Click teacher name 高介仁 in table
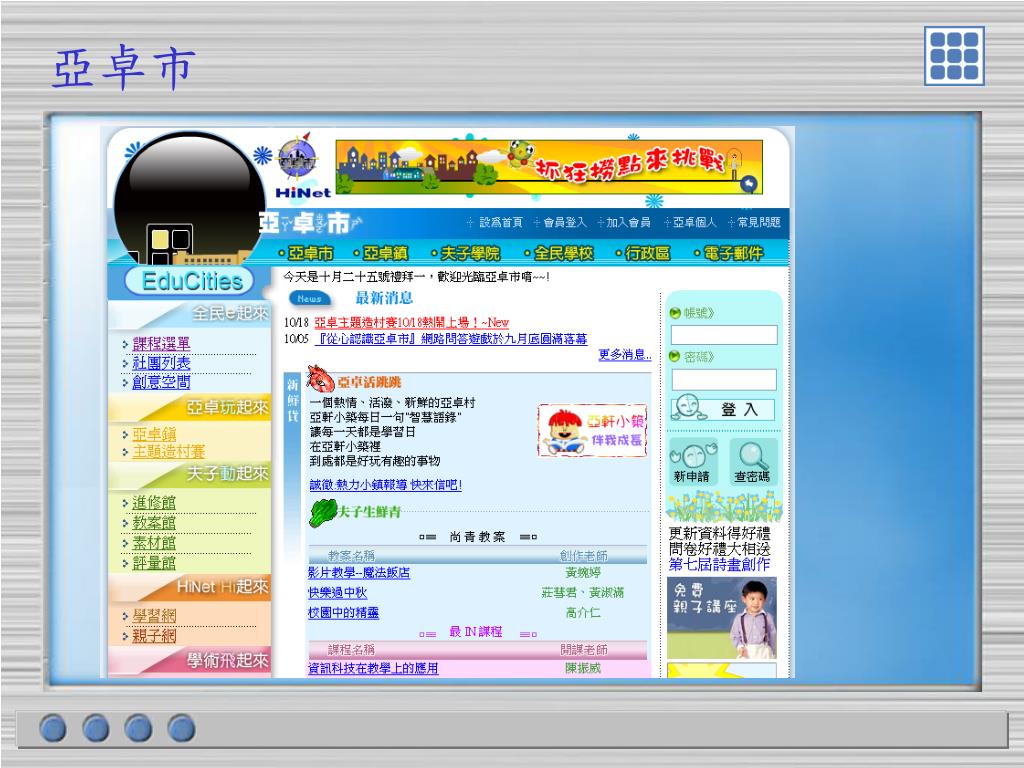1024x768 pixels. coord(583,613)
